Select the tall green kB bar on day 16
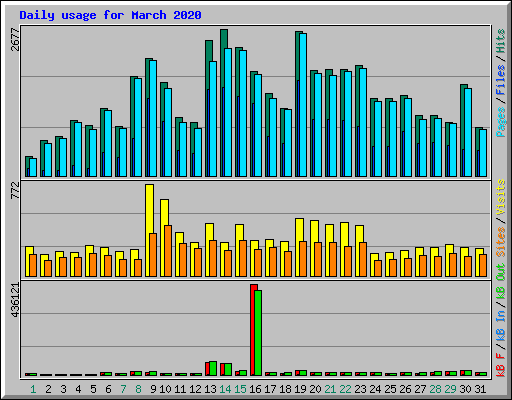Viewport: 512px width, 400px height. [x=258, y=333]
